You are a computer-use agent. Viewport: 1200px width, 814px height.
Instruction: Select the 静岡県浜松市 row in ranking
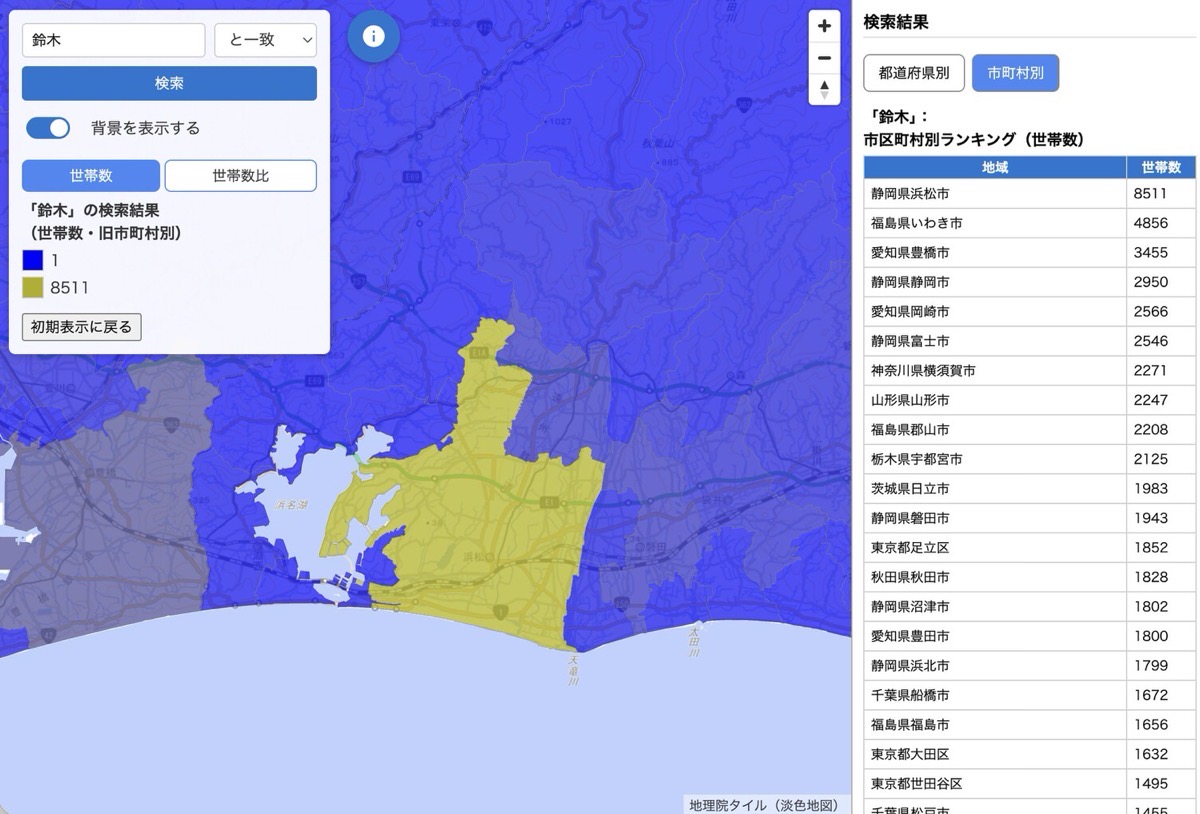(995, 194)
